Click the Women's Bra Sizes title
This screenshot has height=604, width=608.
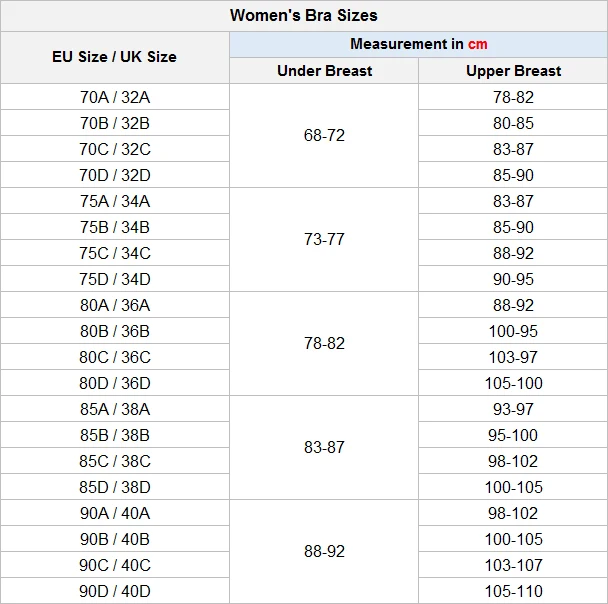(304, 16)
